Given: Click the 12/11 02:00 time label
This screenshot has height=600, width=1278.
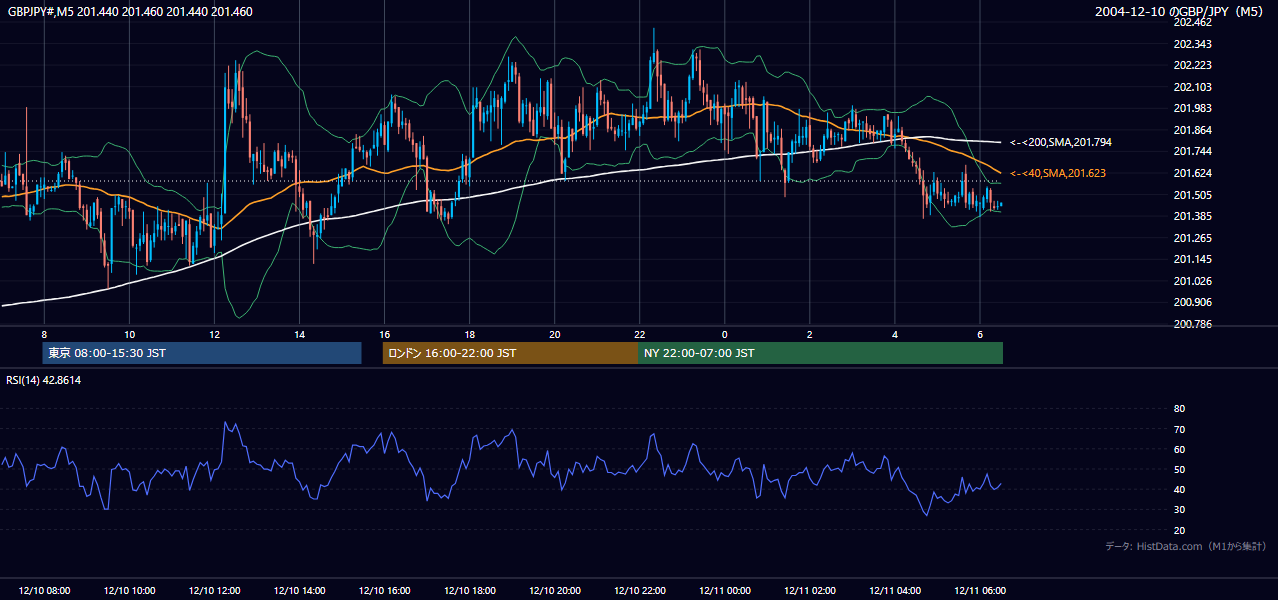Looking at the screenshot, I should [810, 590].
